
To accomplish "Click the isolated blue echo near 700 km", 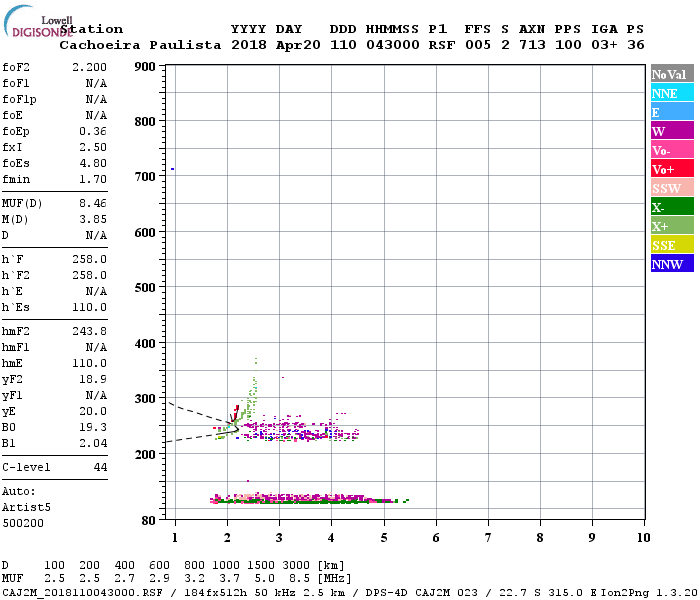I will tap(172, 169).
